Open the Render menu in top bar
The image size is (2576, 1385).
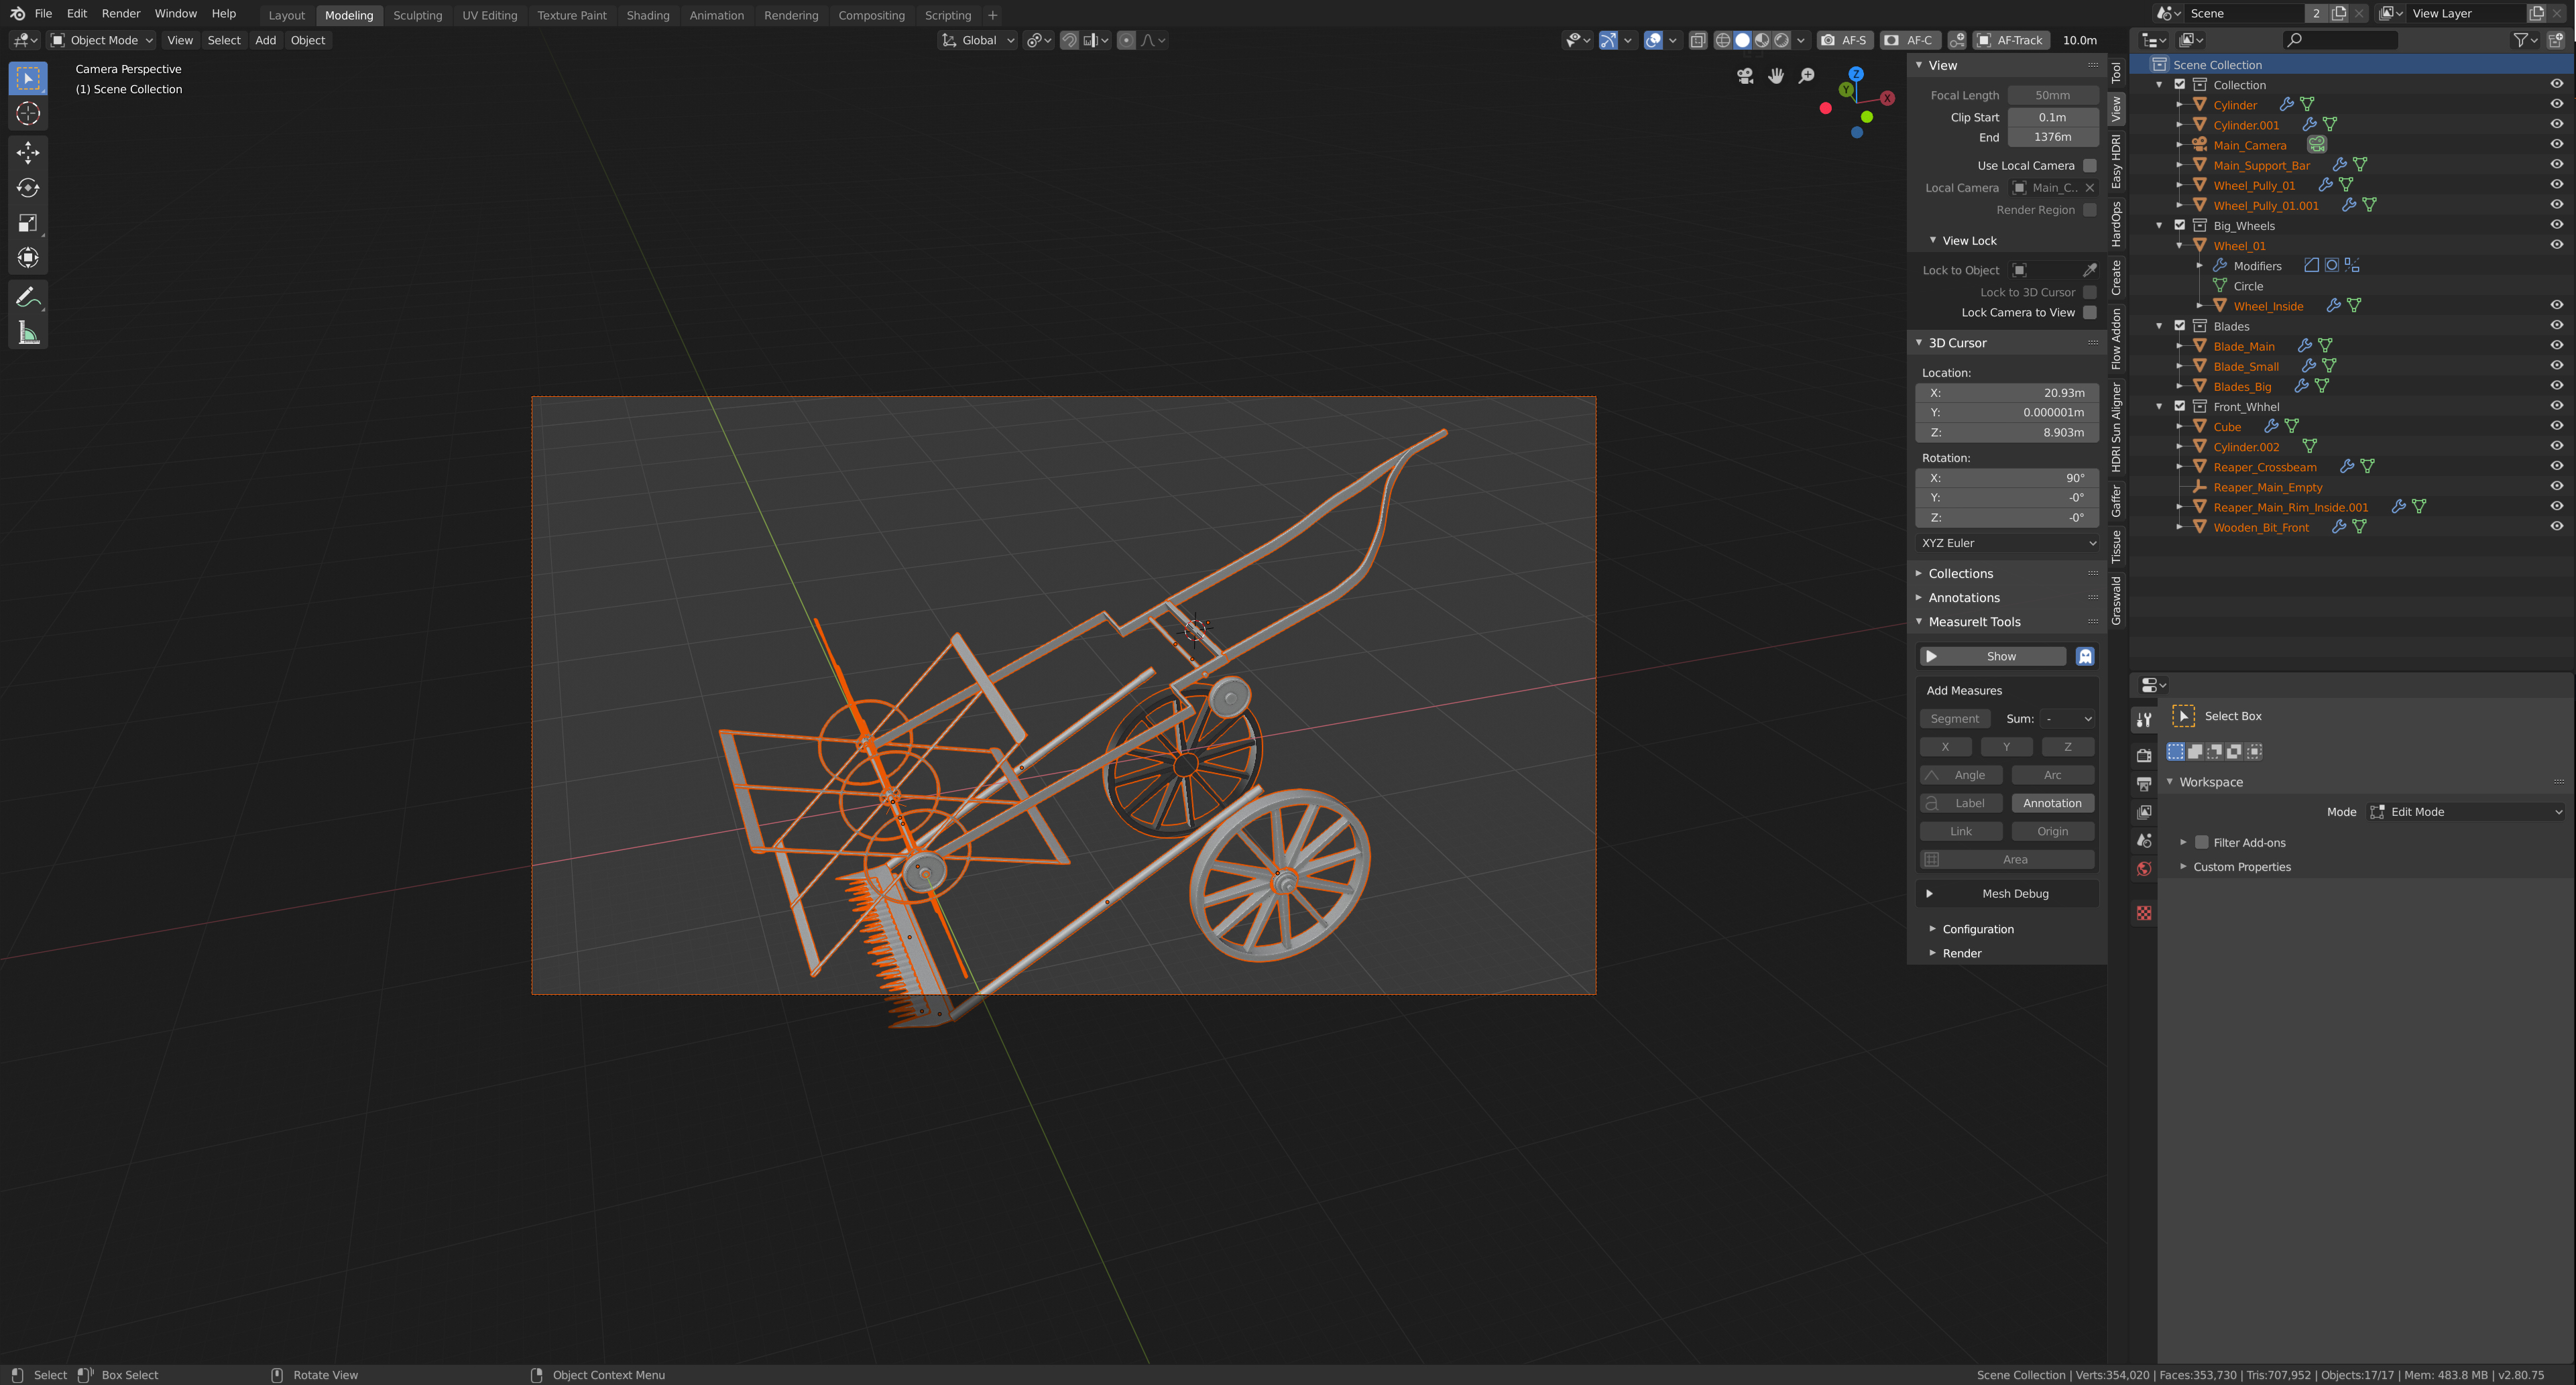point(121,14)
